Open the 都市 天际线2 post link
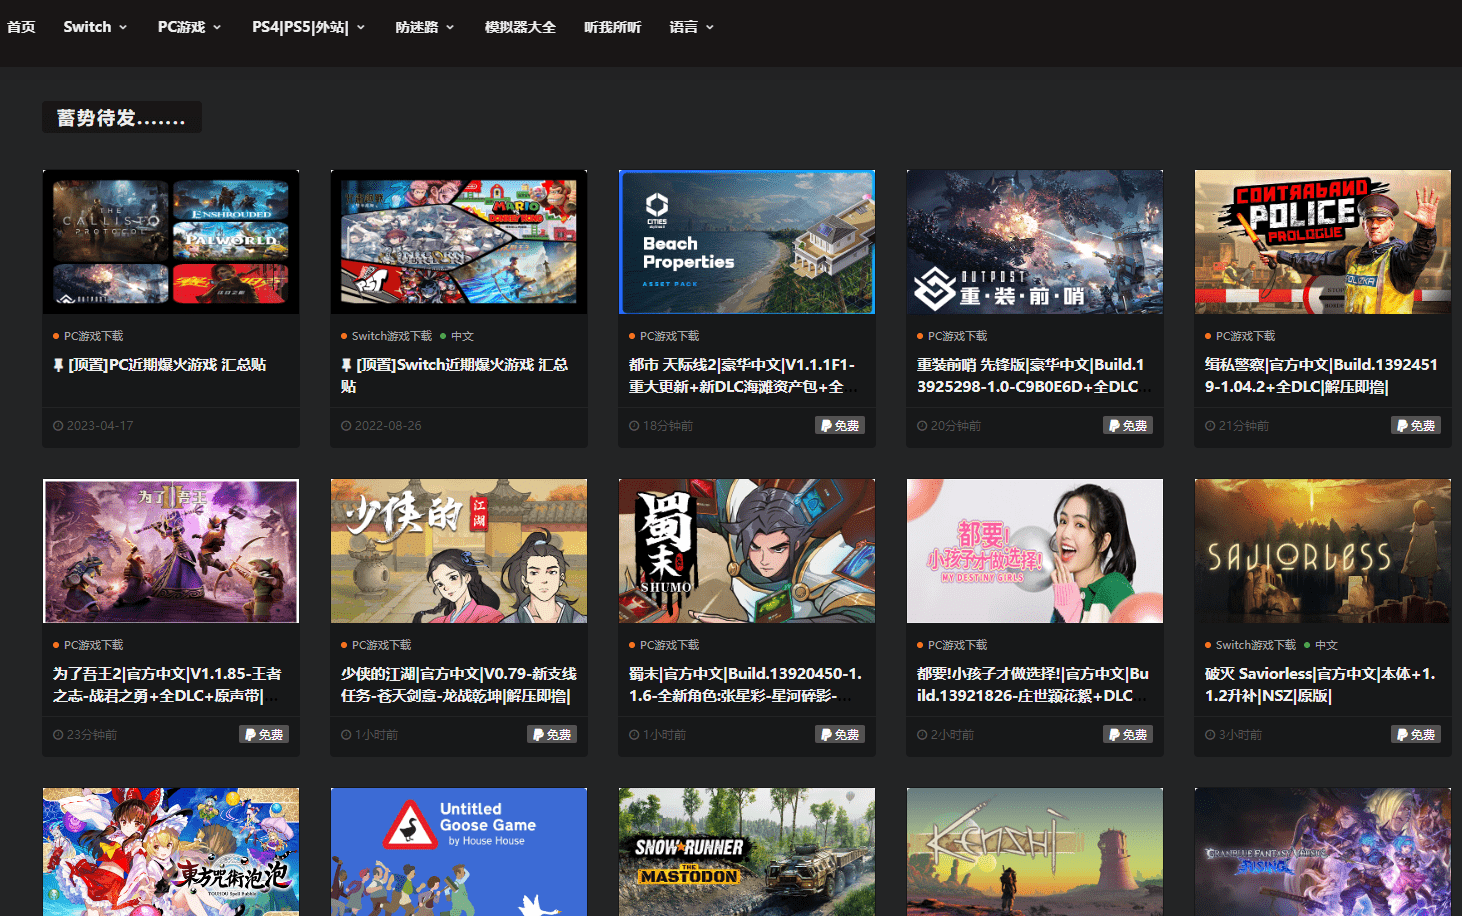This screenshot has width=1462, height=916. (746, 375)
